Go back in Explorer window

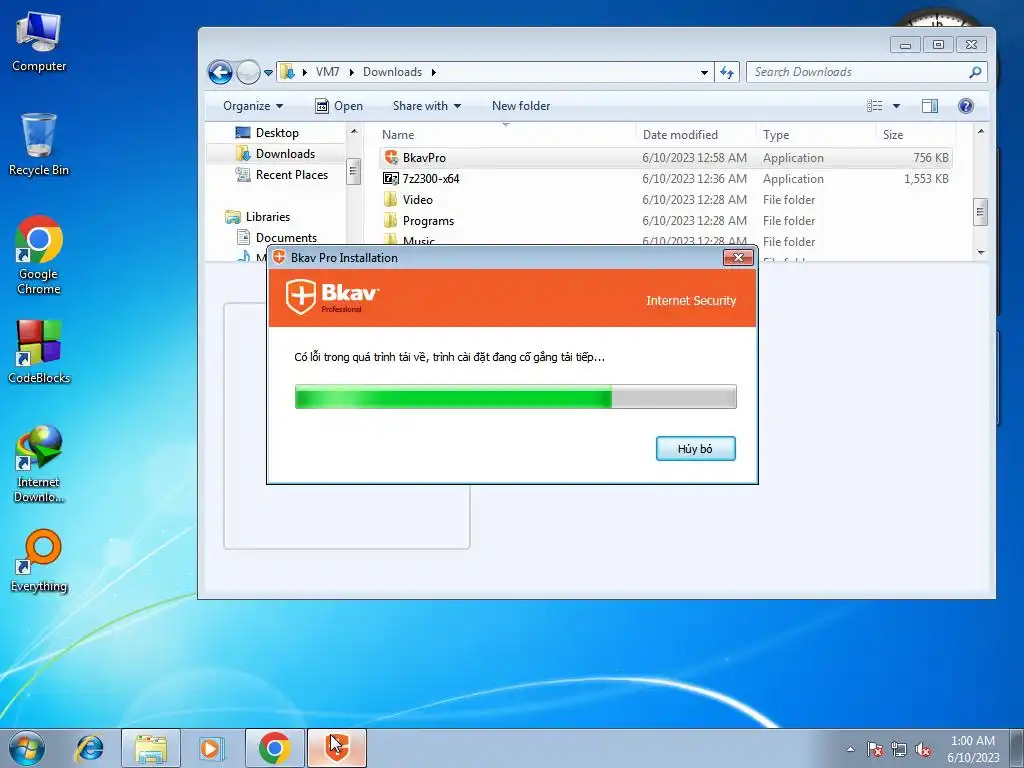(x=220, y=72)
